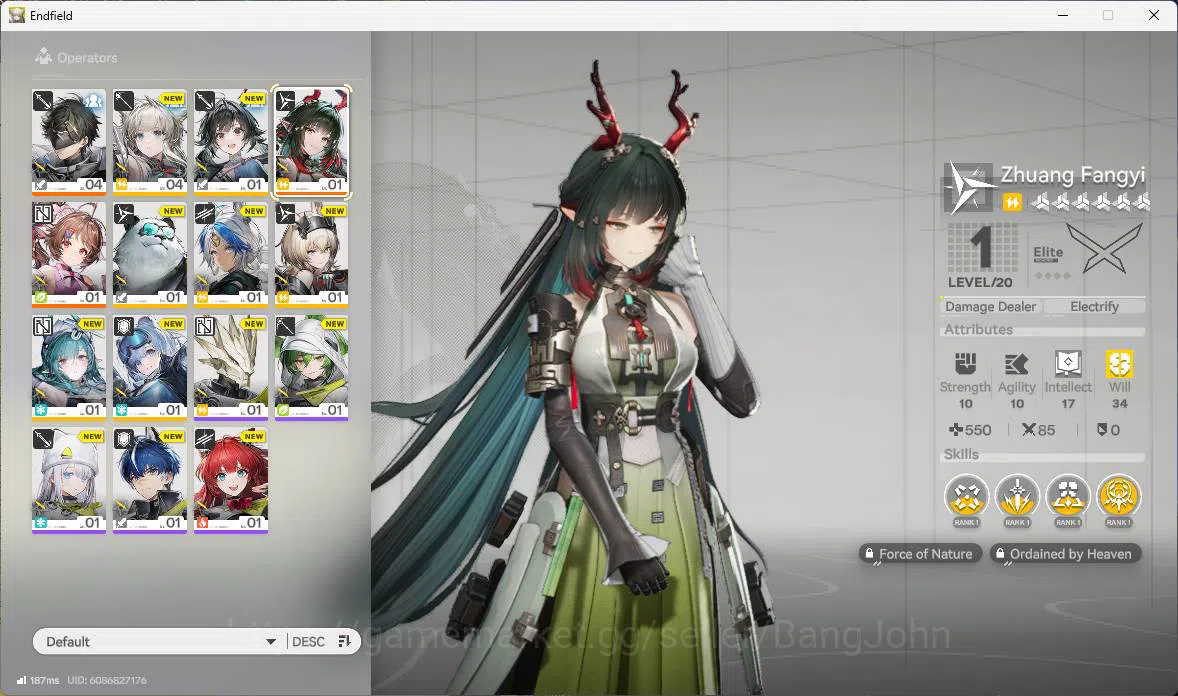
Task: Open the Default sort dropdown
Action: [x=159, y=641]
